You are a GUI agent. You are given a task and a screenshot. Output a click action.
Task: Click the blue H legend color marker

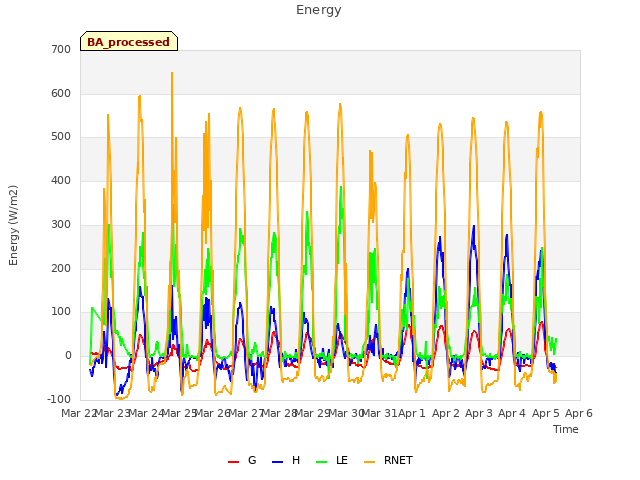[278, 462]
